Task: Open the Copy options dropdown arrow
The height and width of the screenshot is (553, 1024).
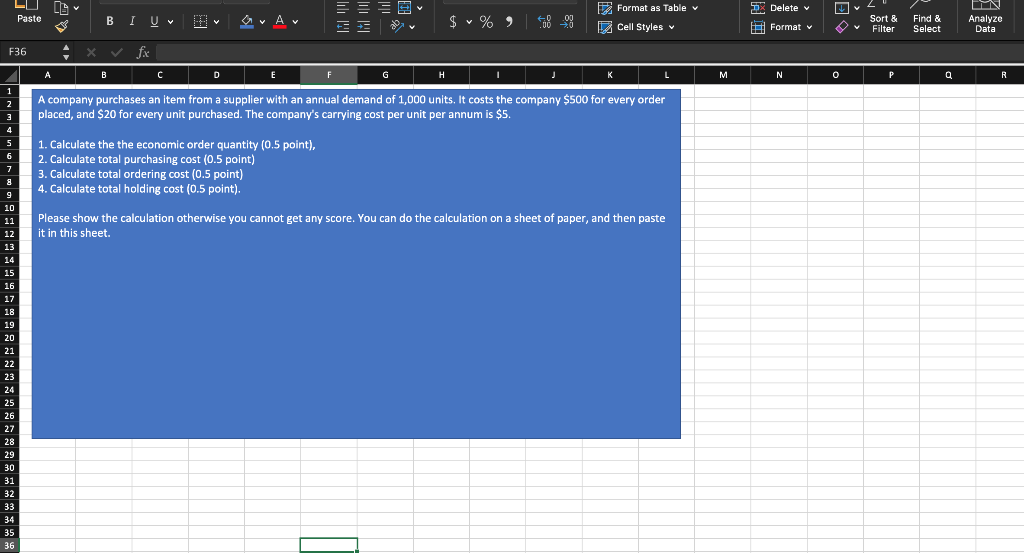Action: [76, 8]
